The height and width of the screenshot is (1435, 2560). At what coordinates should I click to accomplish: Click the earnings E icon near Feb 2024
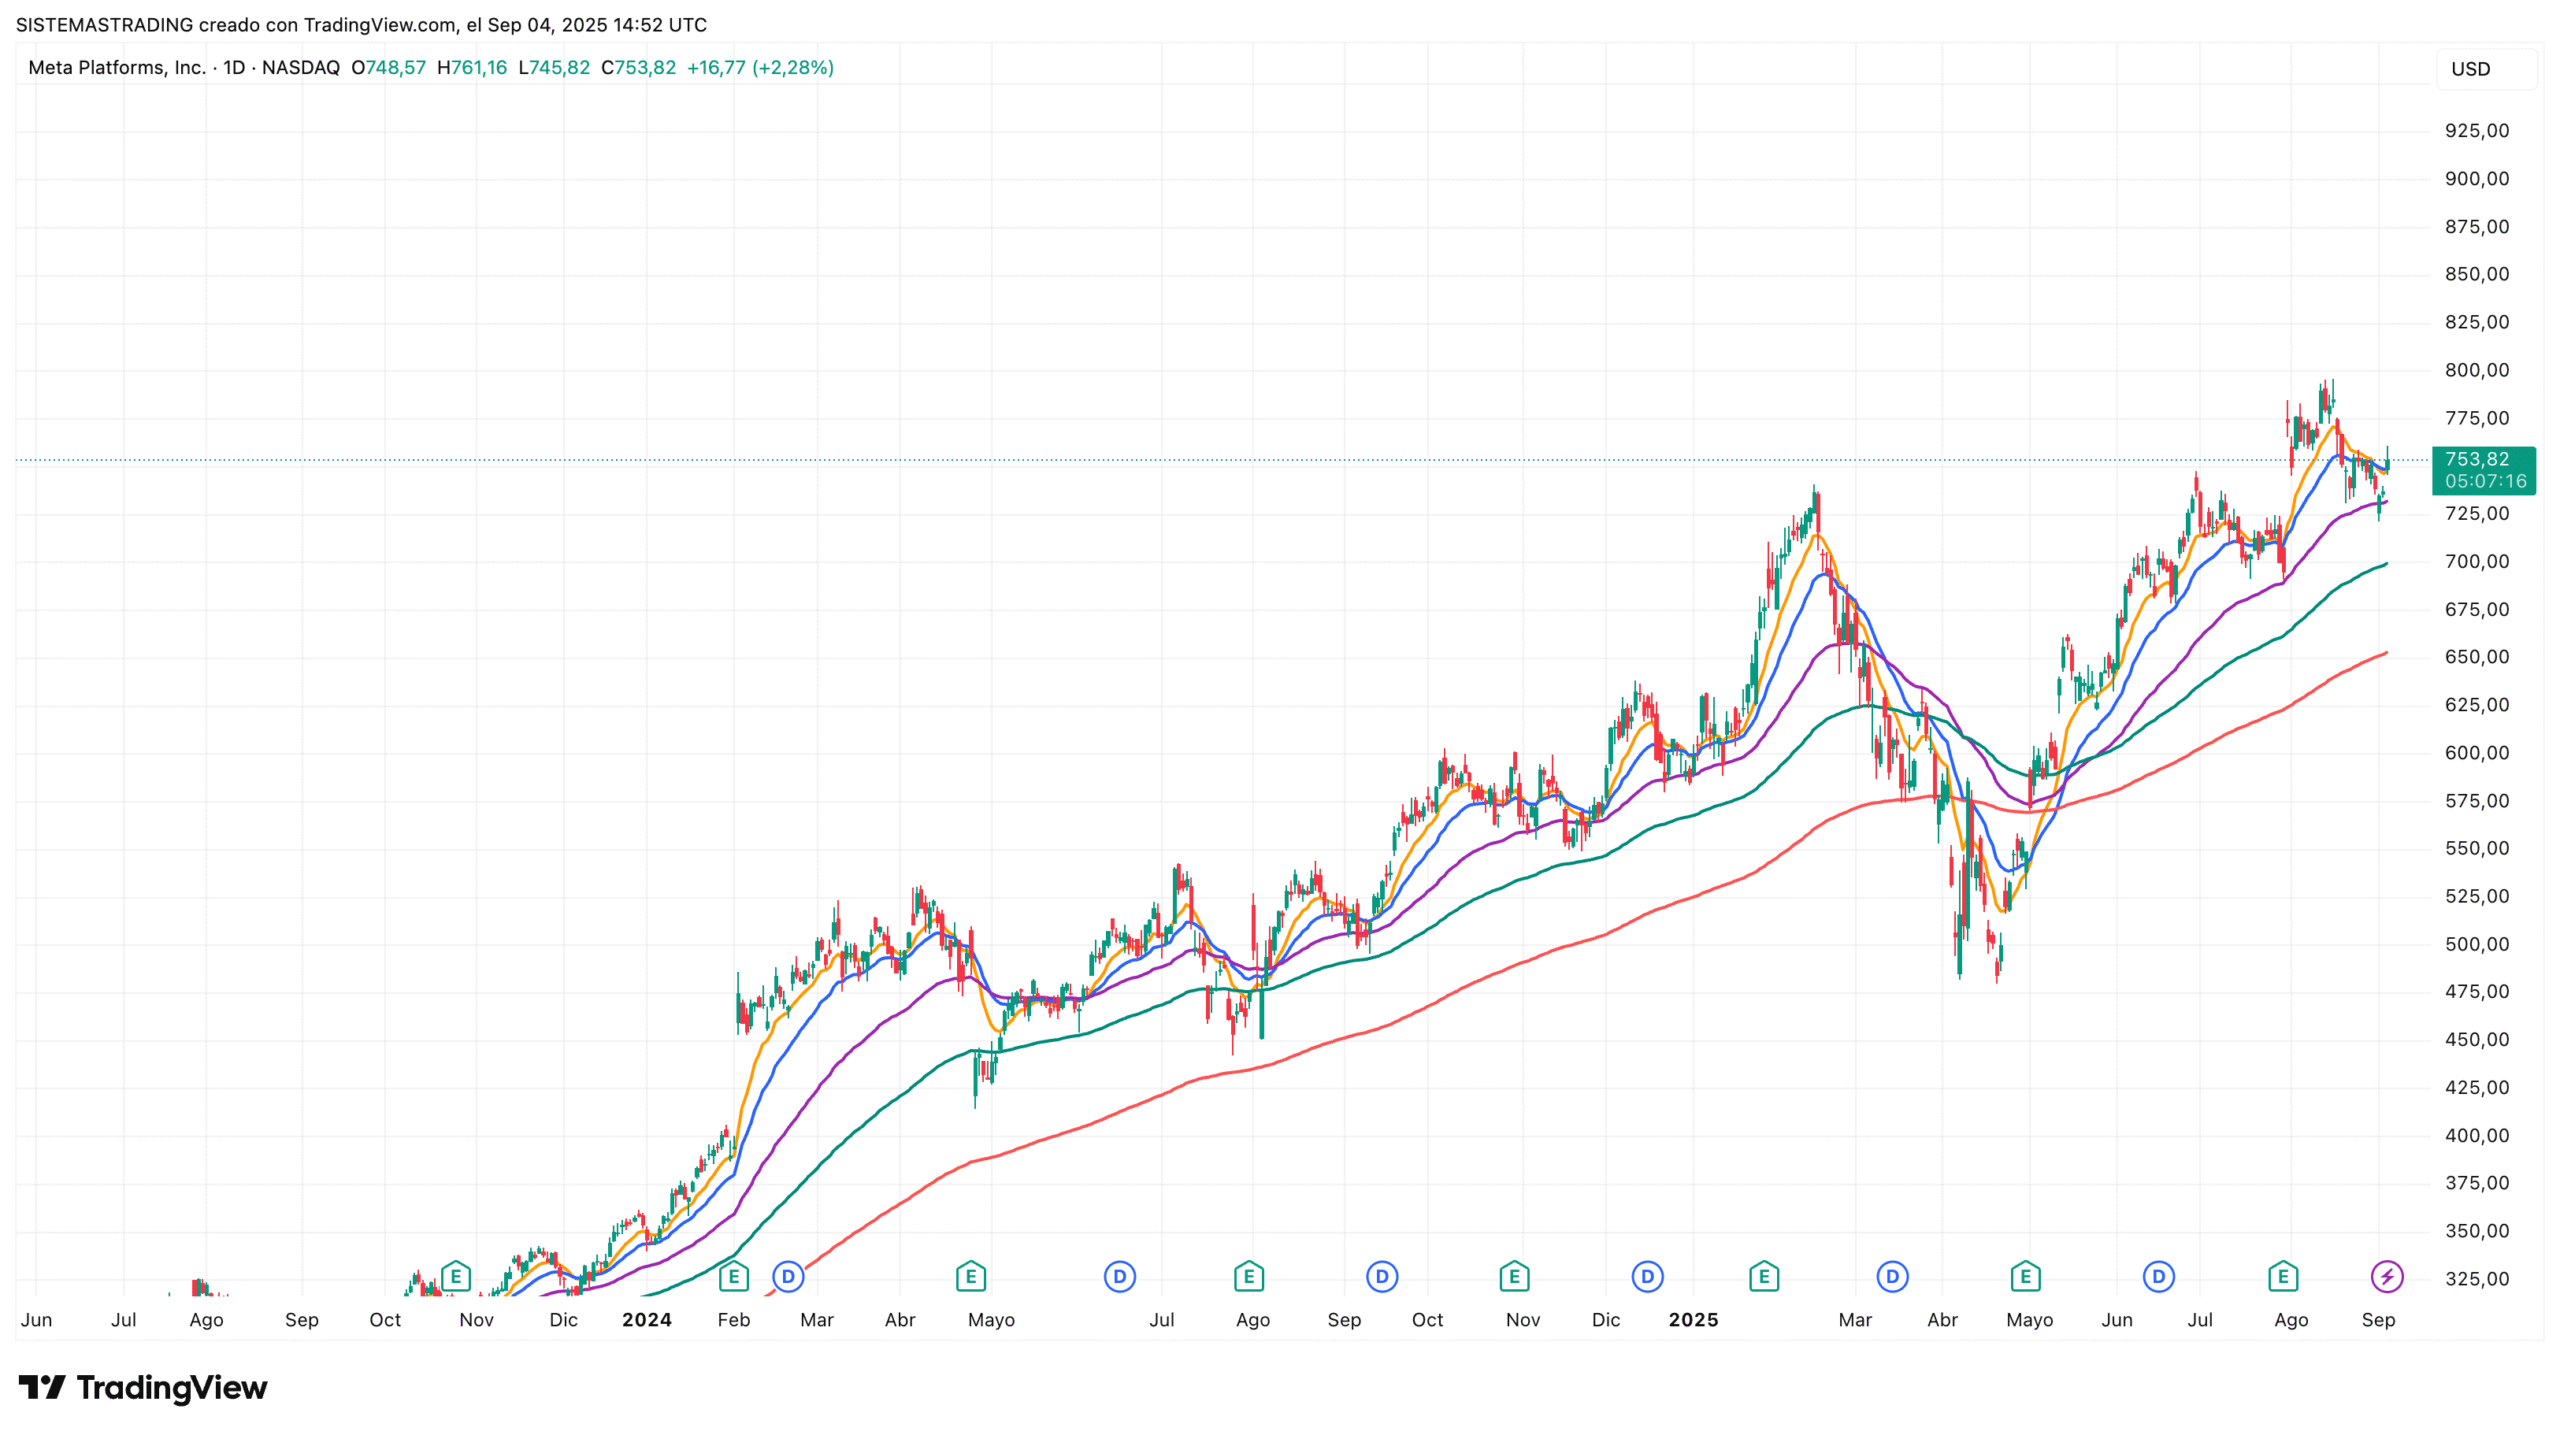(x=733, y=1276)
